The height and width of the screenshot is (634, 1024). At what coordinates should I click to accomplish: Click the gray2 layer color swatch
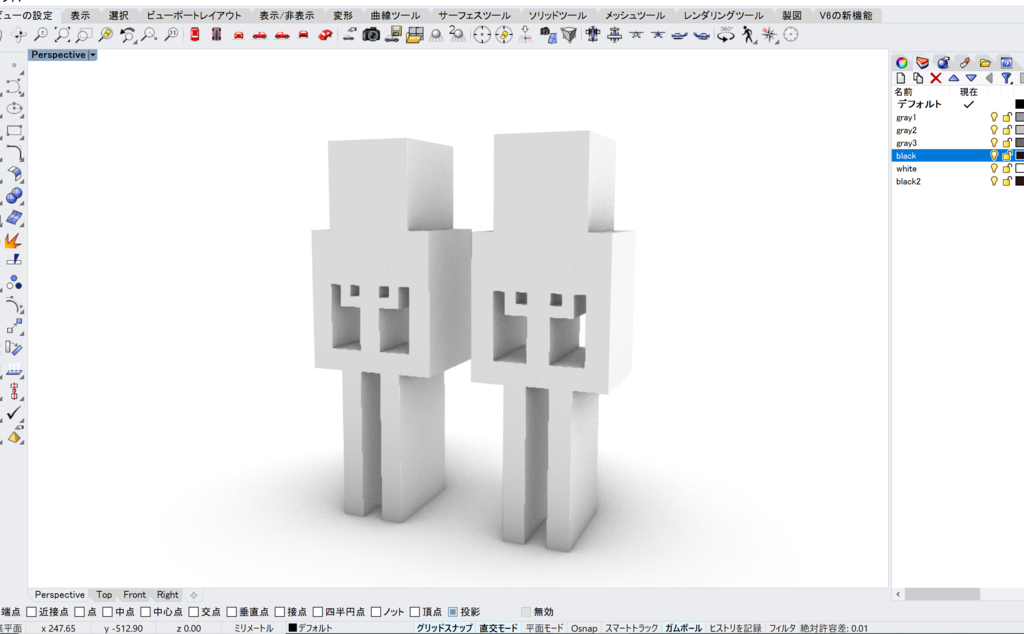click(x=1019, y=131)
